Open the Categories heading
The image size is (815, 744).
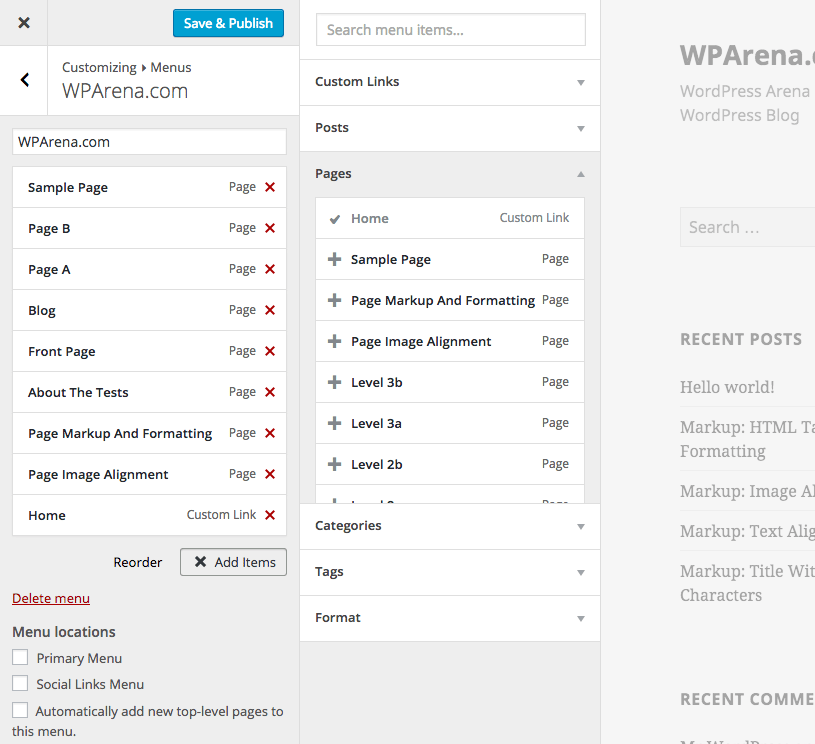[x=348, y=526]
